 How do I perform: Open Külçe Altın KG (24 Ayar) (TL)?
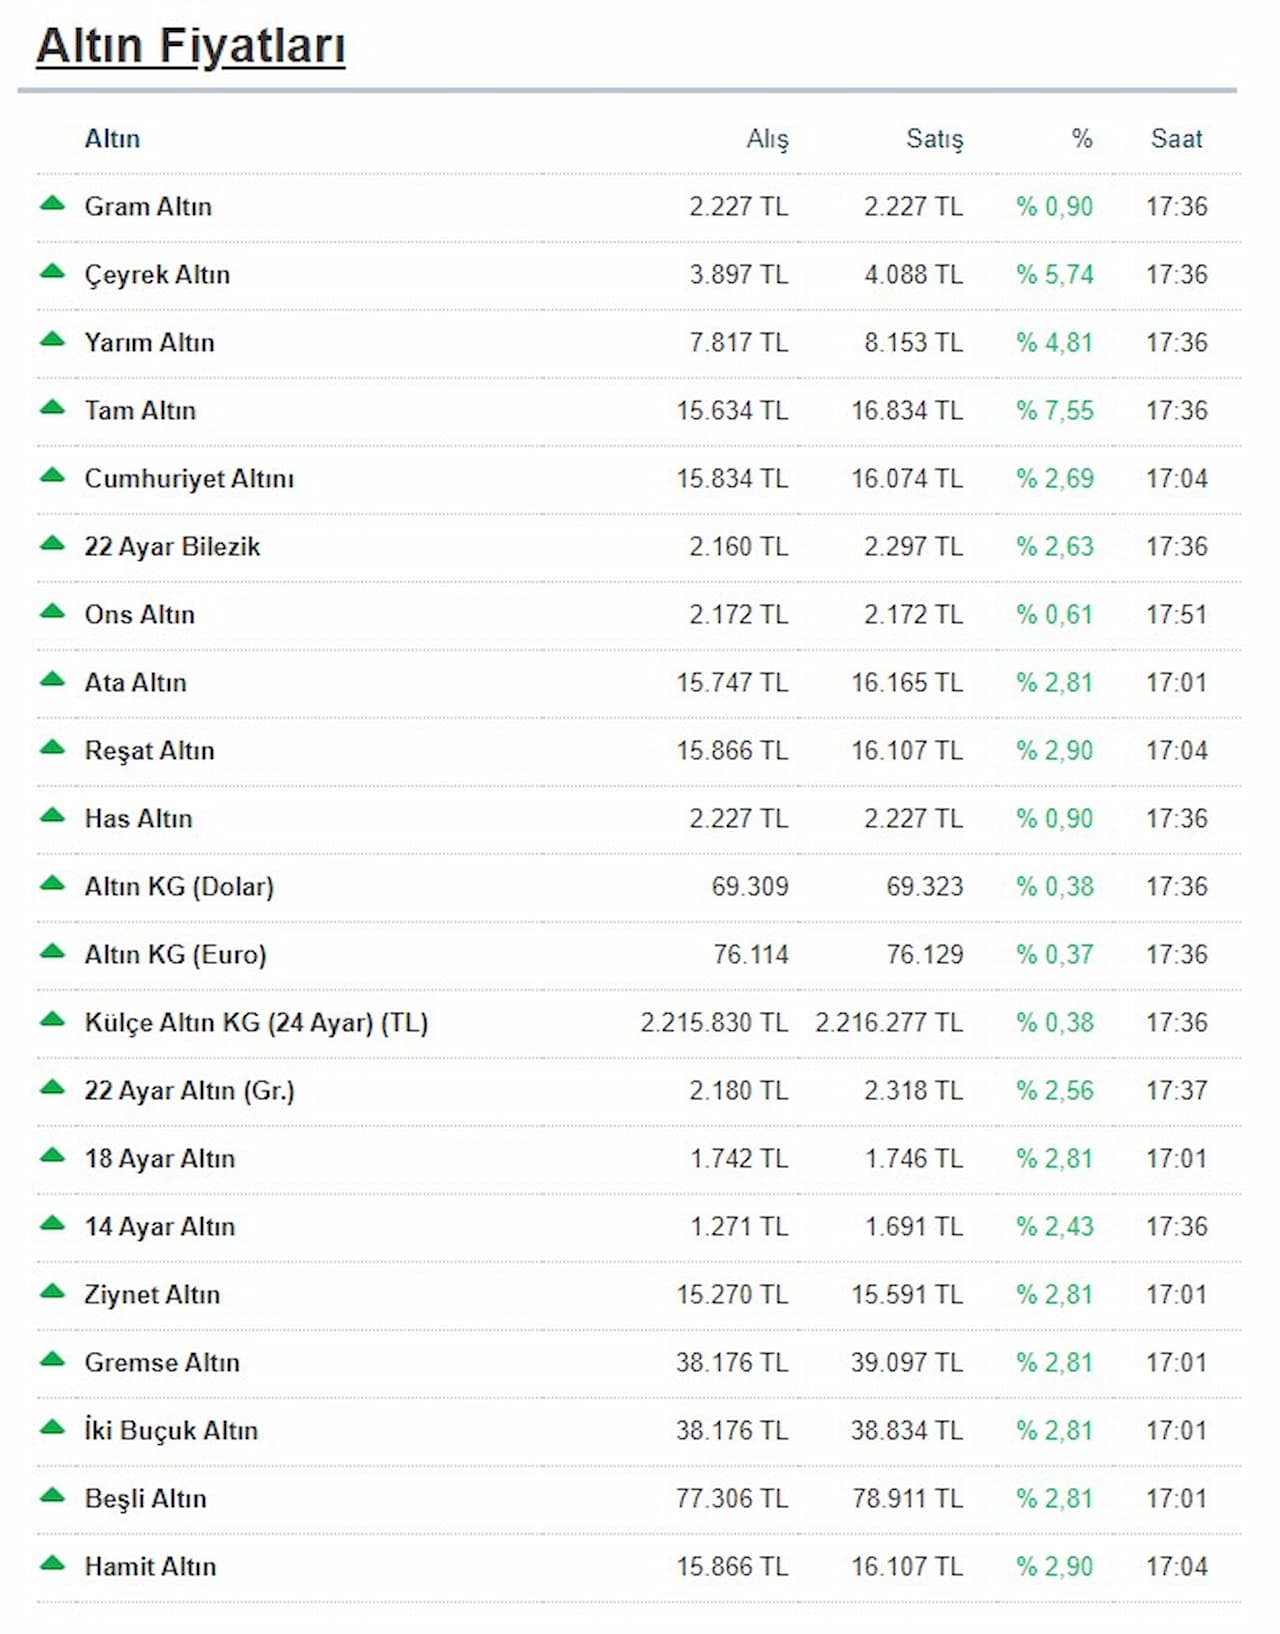point(256,1022)
